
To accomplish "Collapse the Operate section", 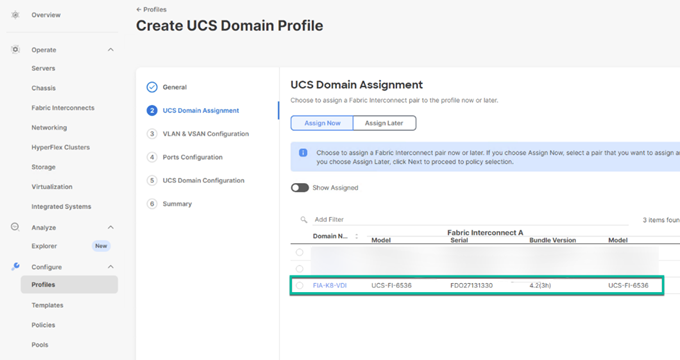I will 111,50.
